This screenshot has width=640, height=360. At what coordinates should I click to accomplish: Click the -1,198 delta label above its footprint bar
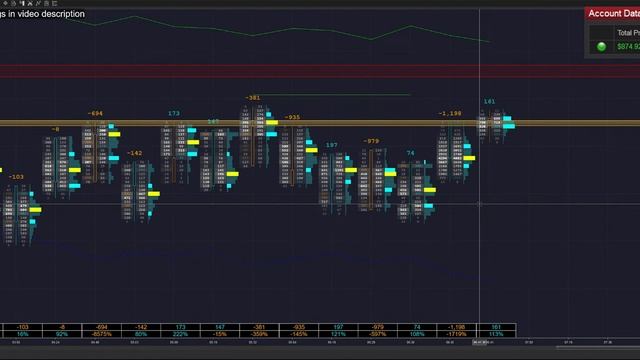tap(450, 113)
